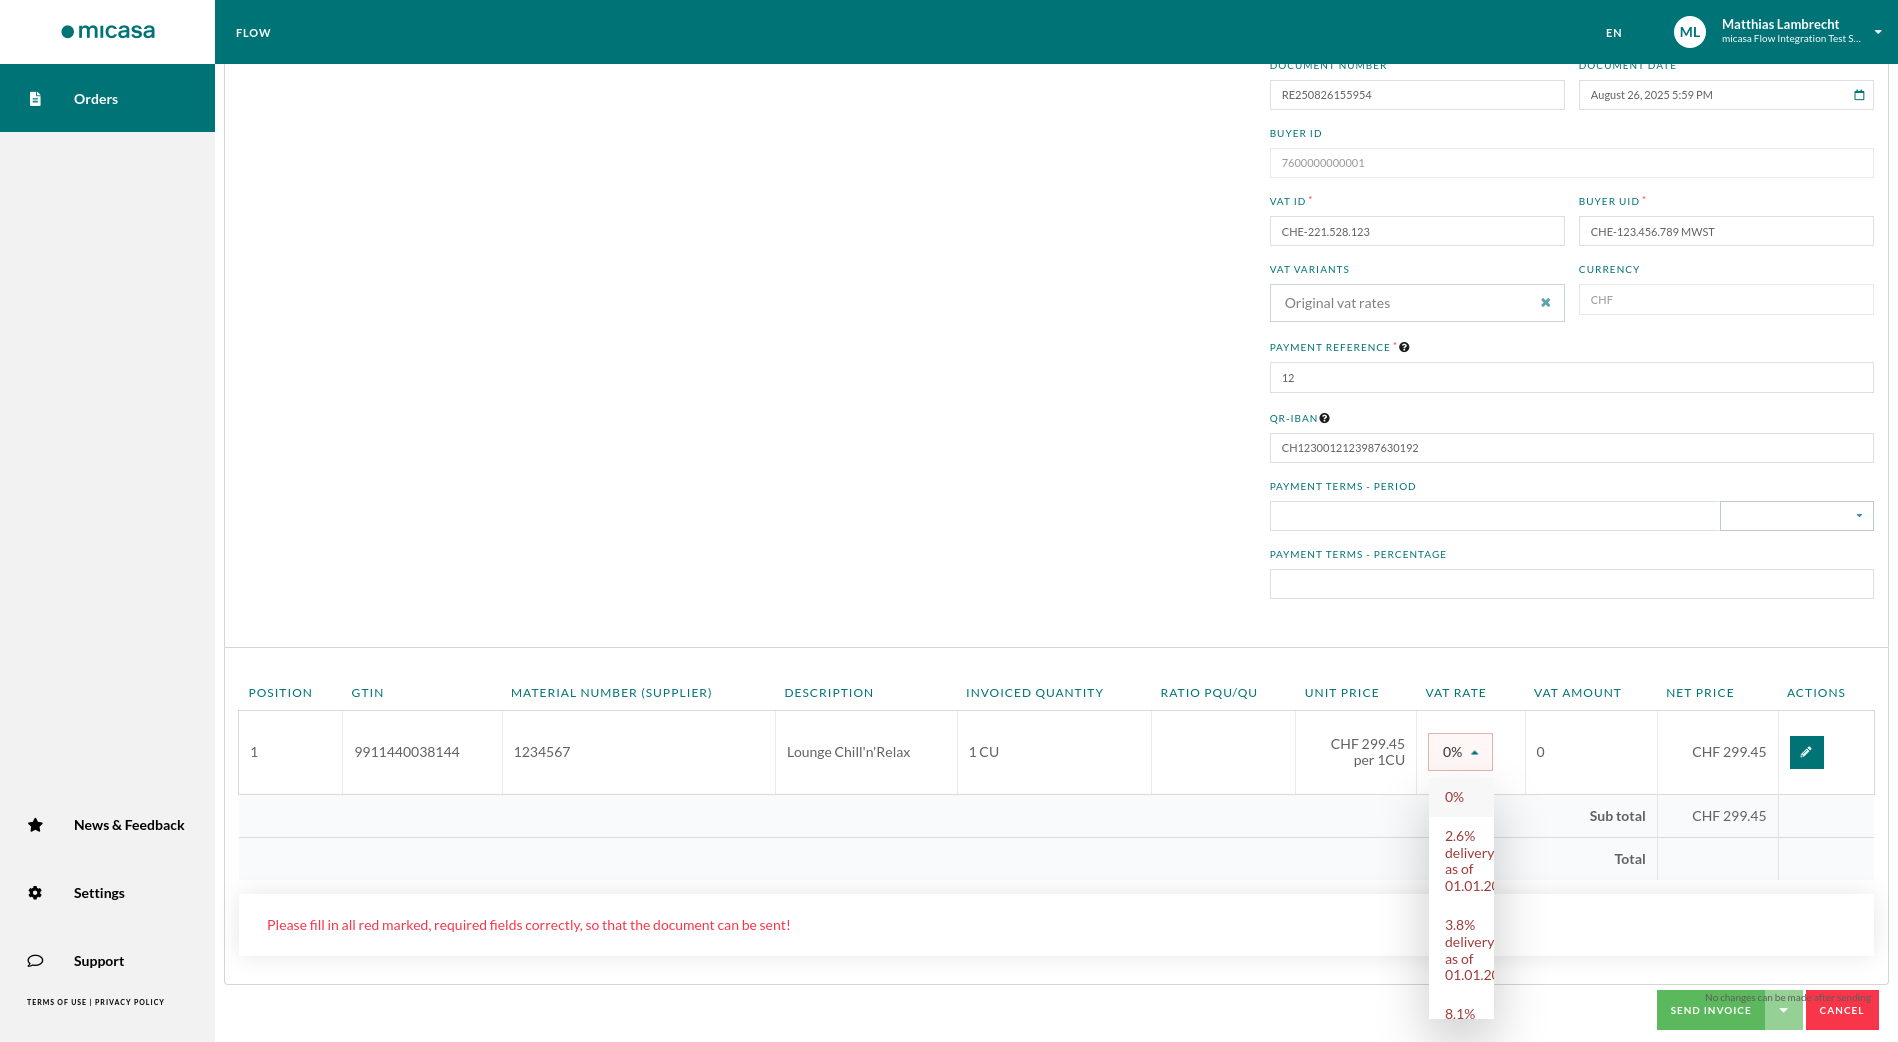This screenshot has height=1042, width=1898.
Task: Edit the Payment Reference field
Action: click(1571, 377)
